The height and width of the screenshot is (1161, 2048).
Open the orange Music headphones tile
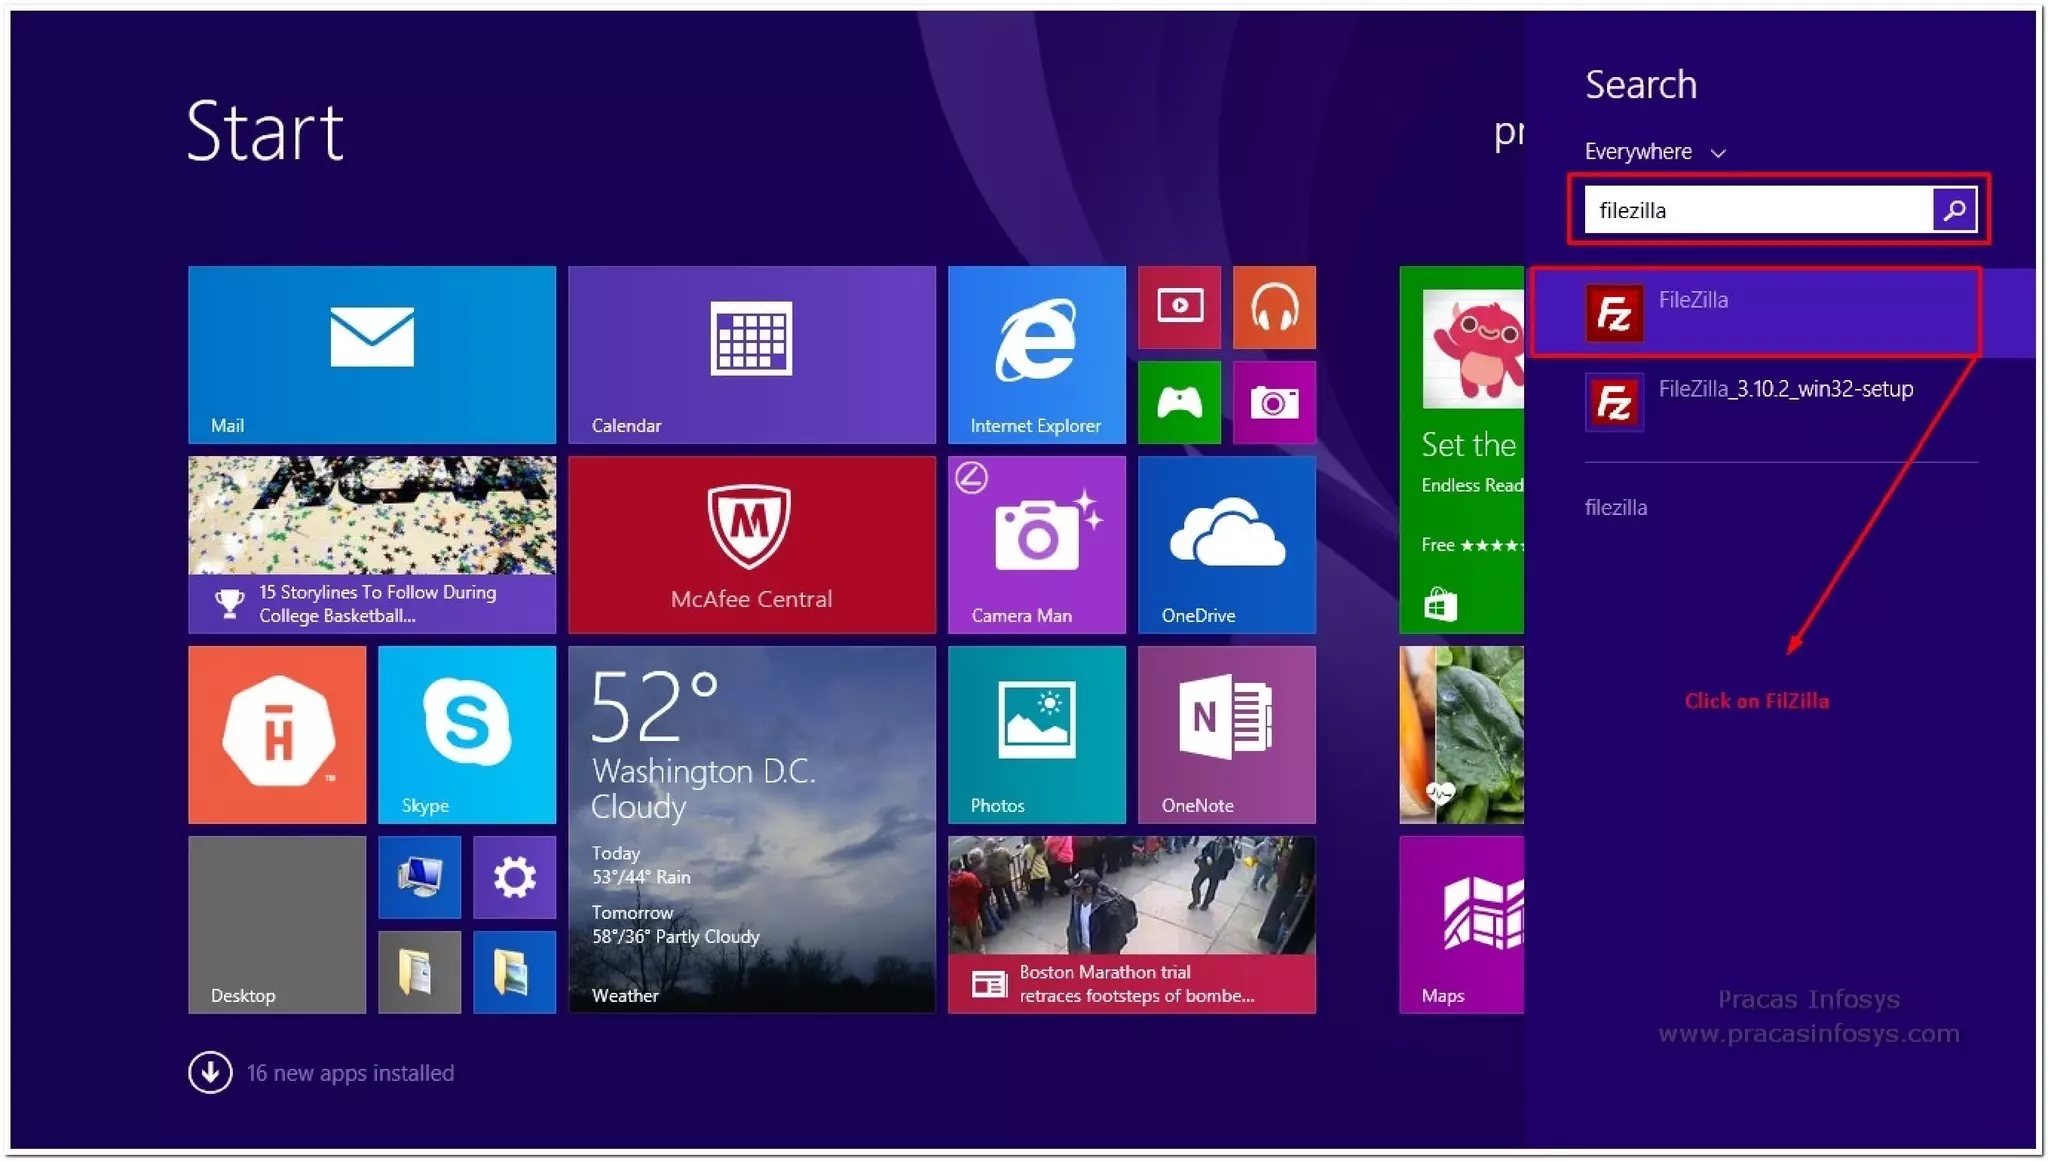point(1274,307)
